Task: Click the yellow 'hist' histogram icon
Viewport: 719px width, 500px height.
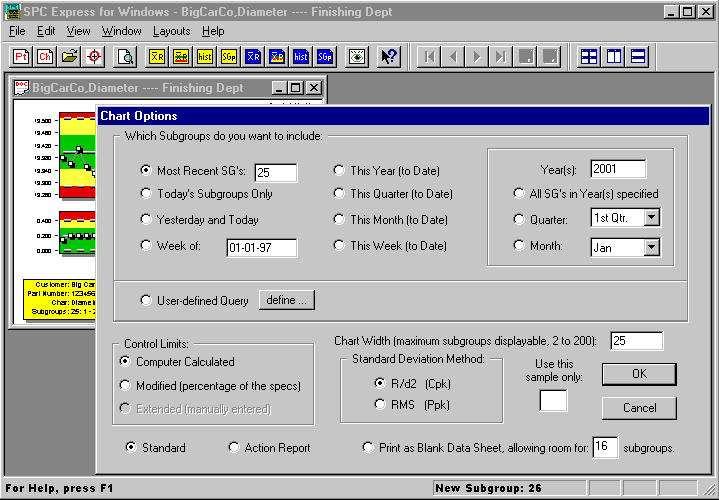Action: click(205, 56)
